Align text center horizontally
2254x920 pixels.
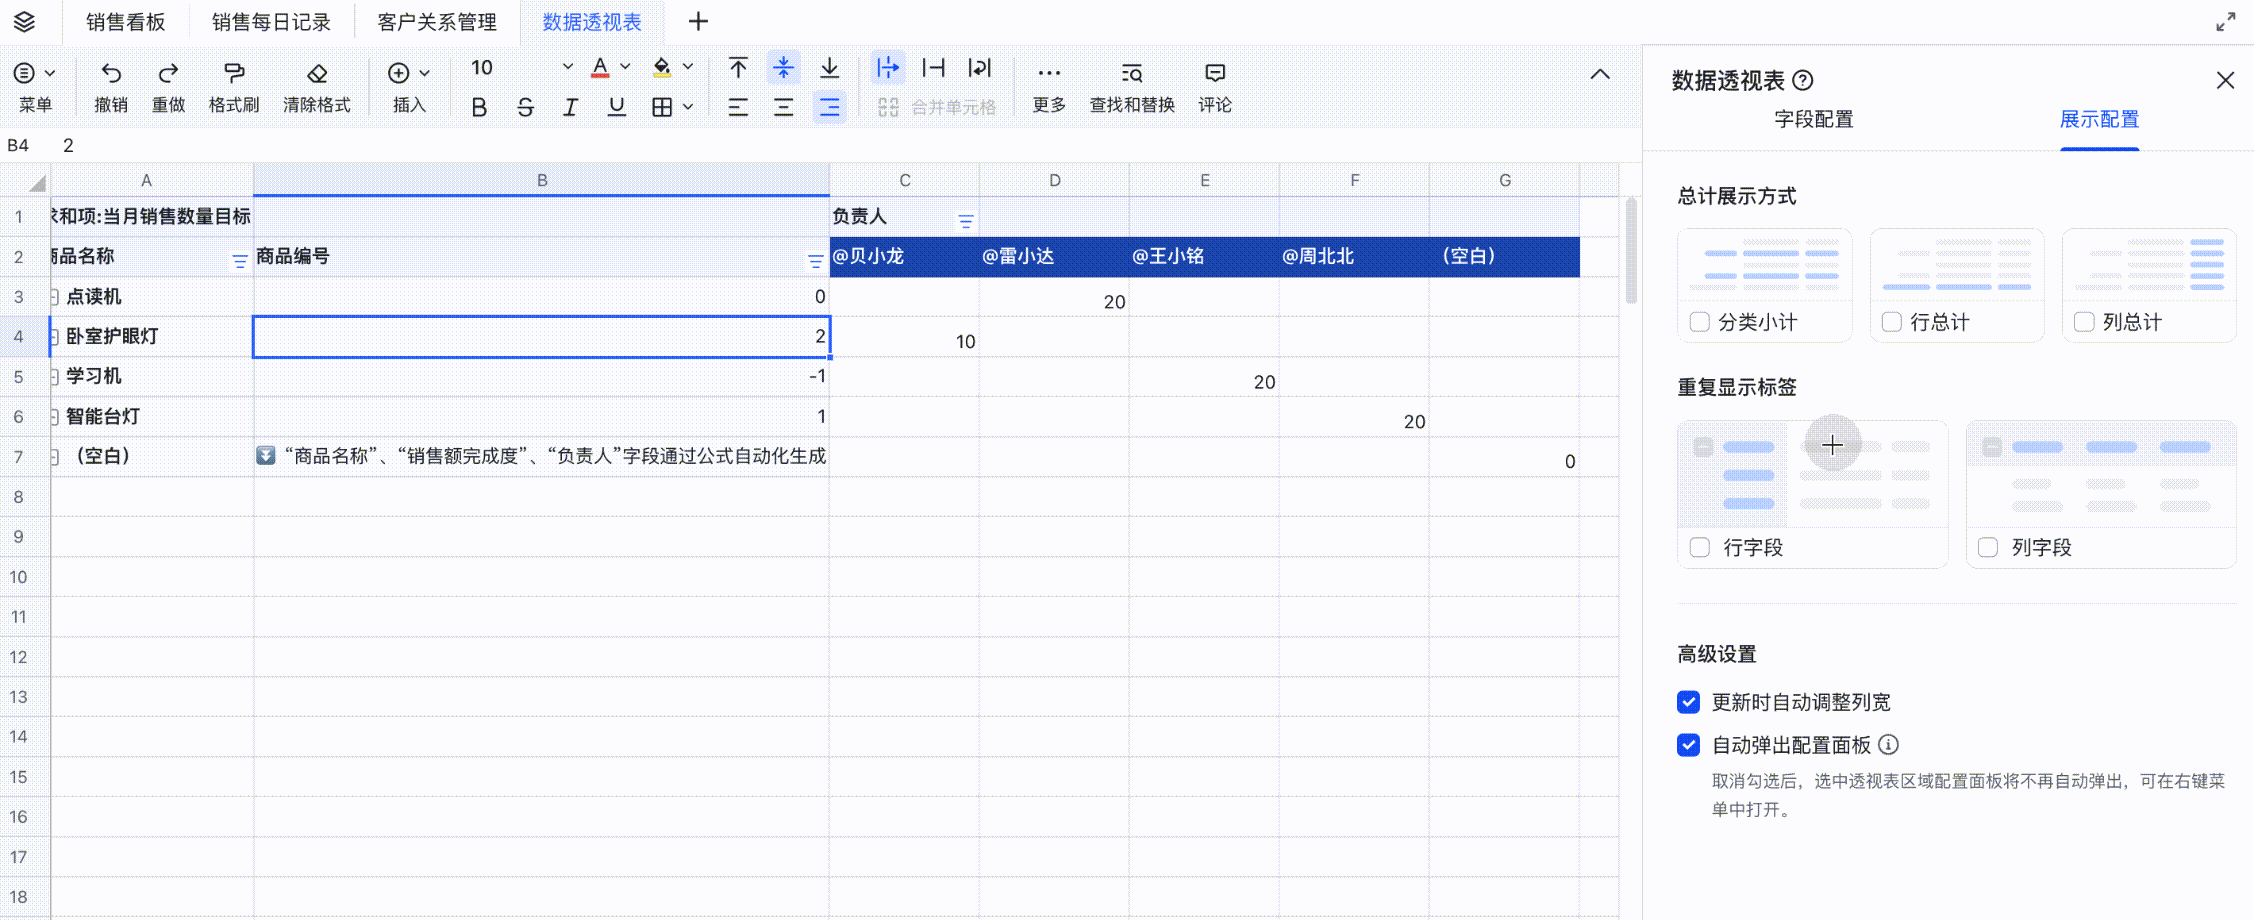tap(784, 107)
